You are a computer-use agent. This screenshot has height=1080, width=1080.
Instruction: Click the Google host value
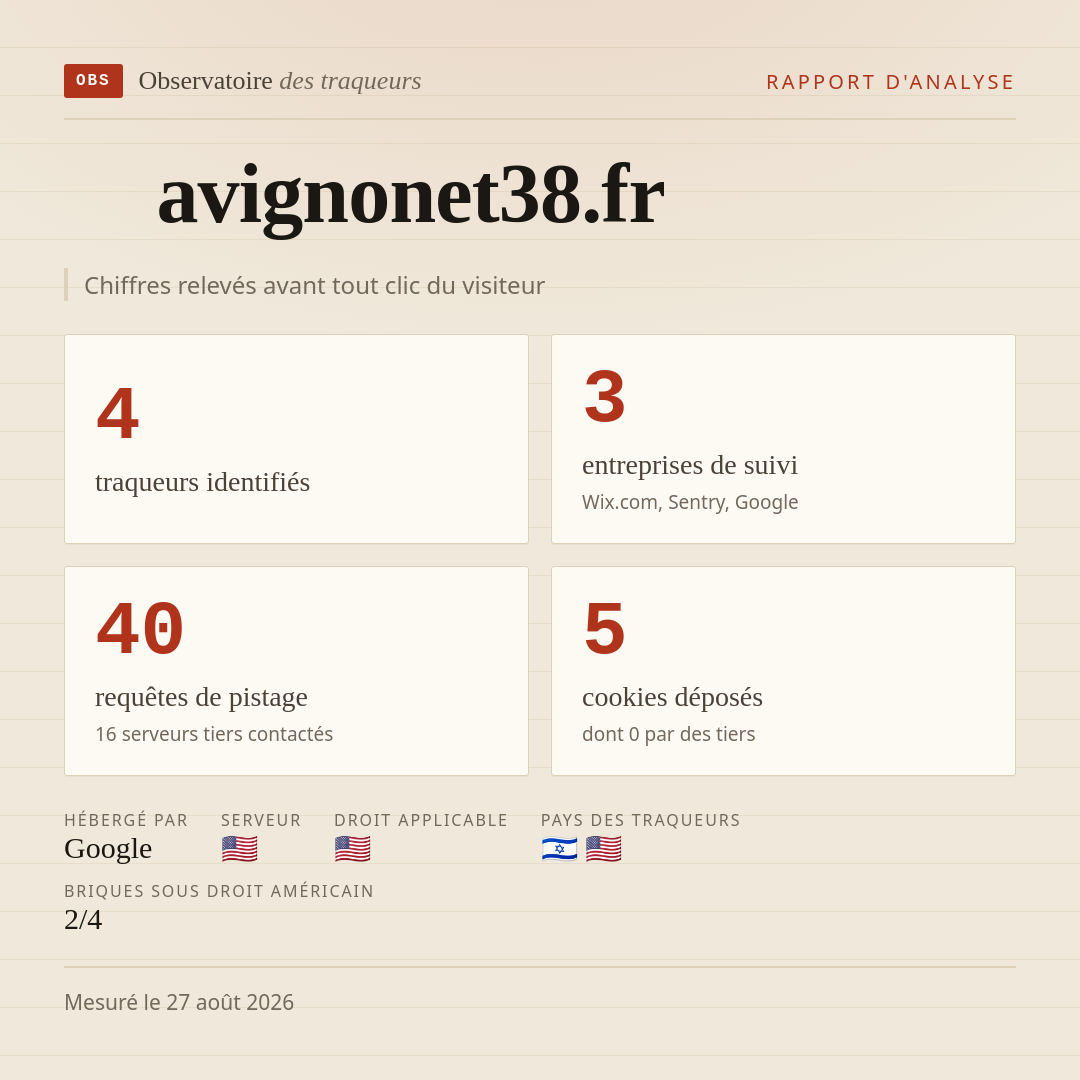(108, 849)
